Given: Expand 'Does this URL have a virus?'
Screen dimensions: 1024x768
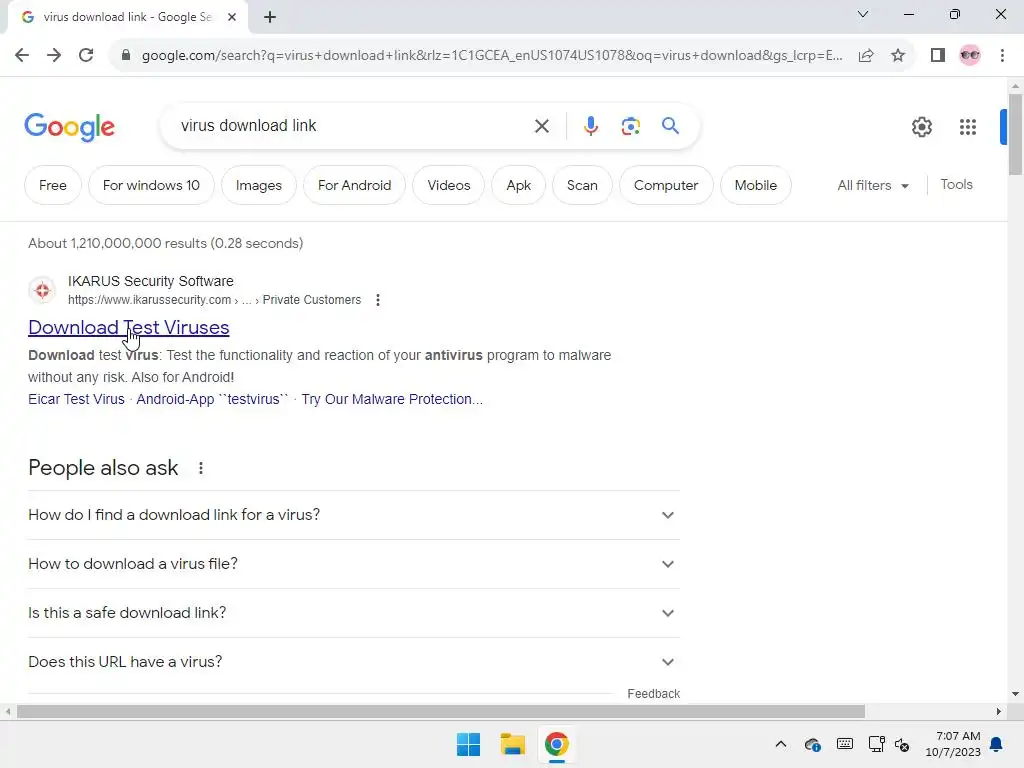Looking at the screenshot, I should [353, 662].
